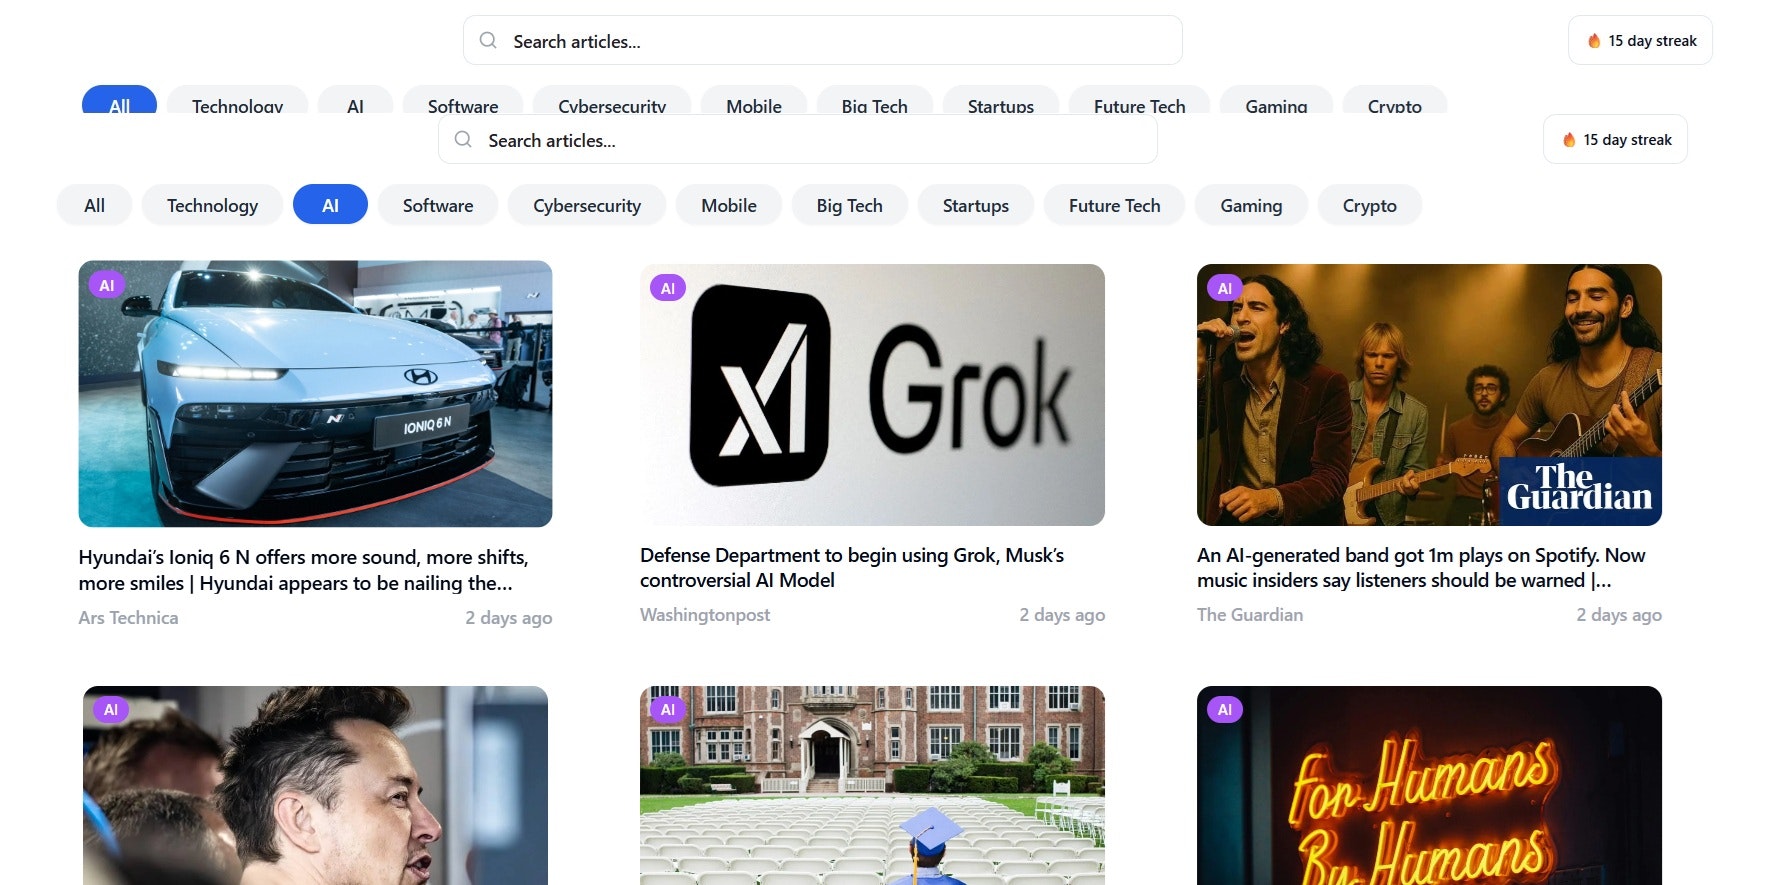Click the magnifier icon in the lower search bar
The width and height of the screenshot is (1771, 885).
tap(463, 140)
